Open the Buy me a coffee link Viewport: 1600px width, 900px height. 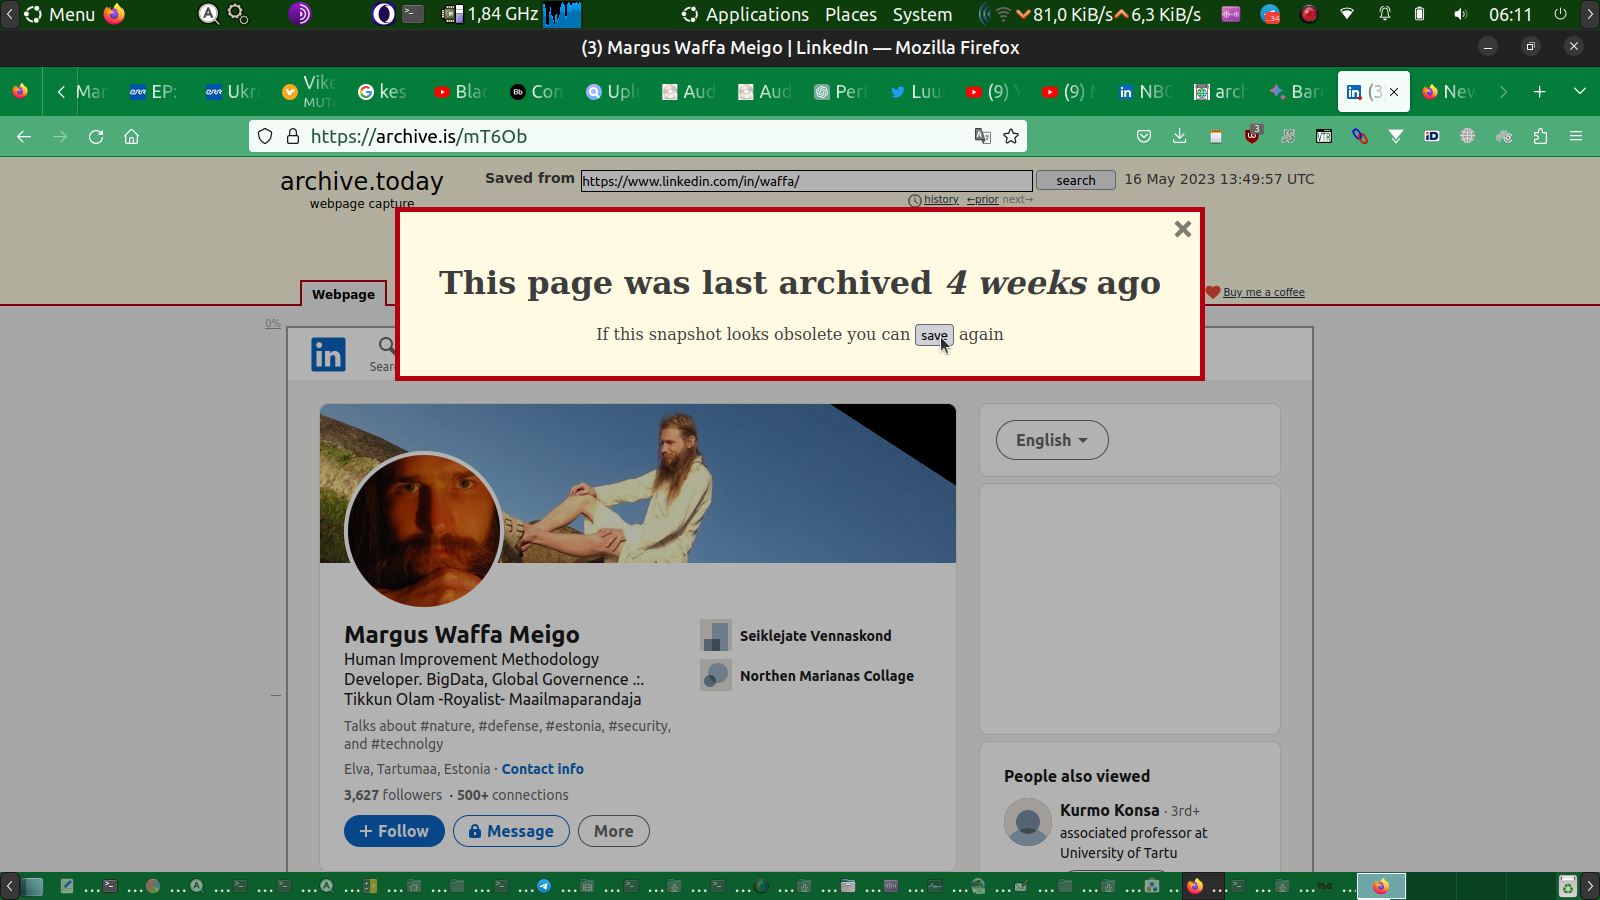tap(1264, 292)
